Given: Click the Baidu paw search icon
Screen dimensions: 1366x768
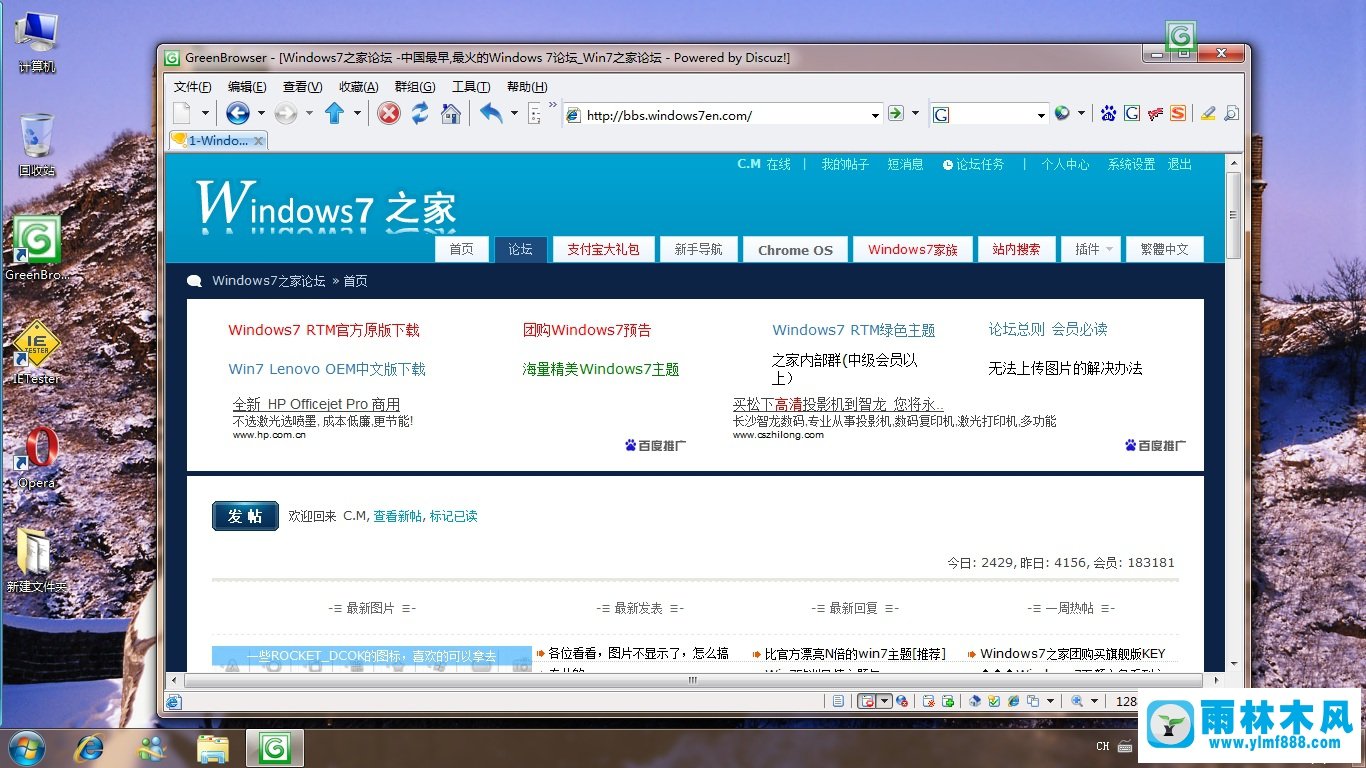Looking at the screenshot, I should tap(1108, 114).
